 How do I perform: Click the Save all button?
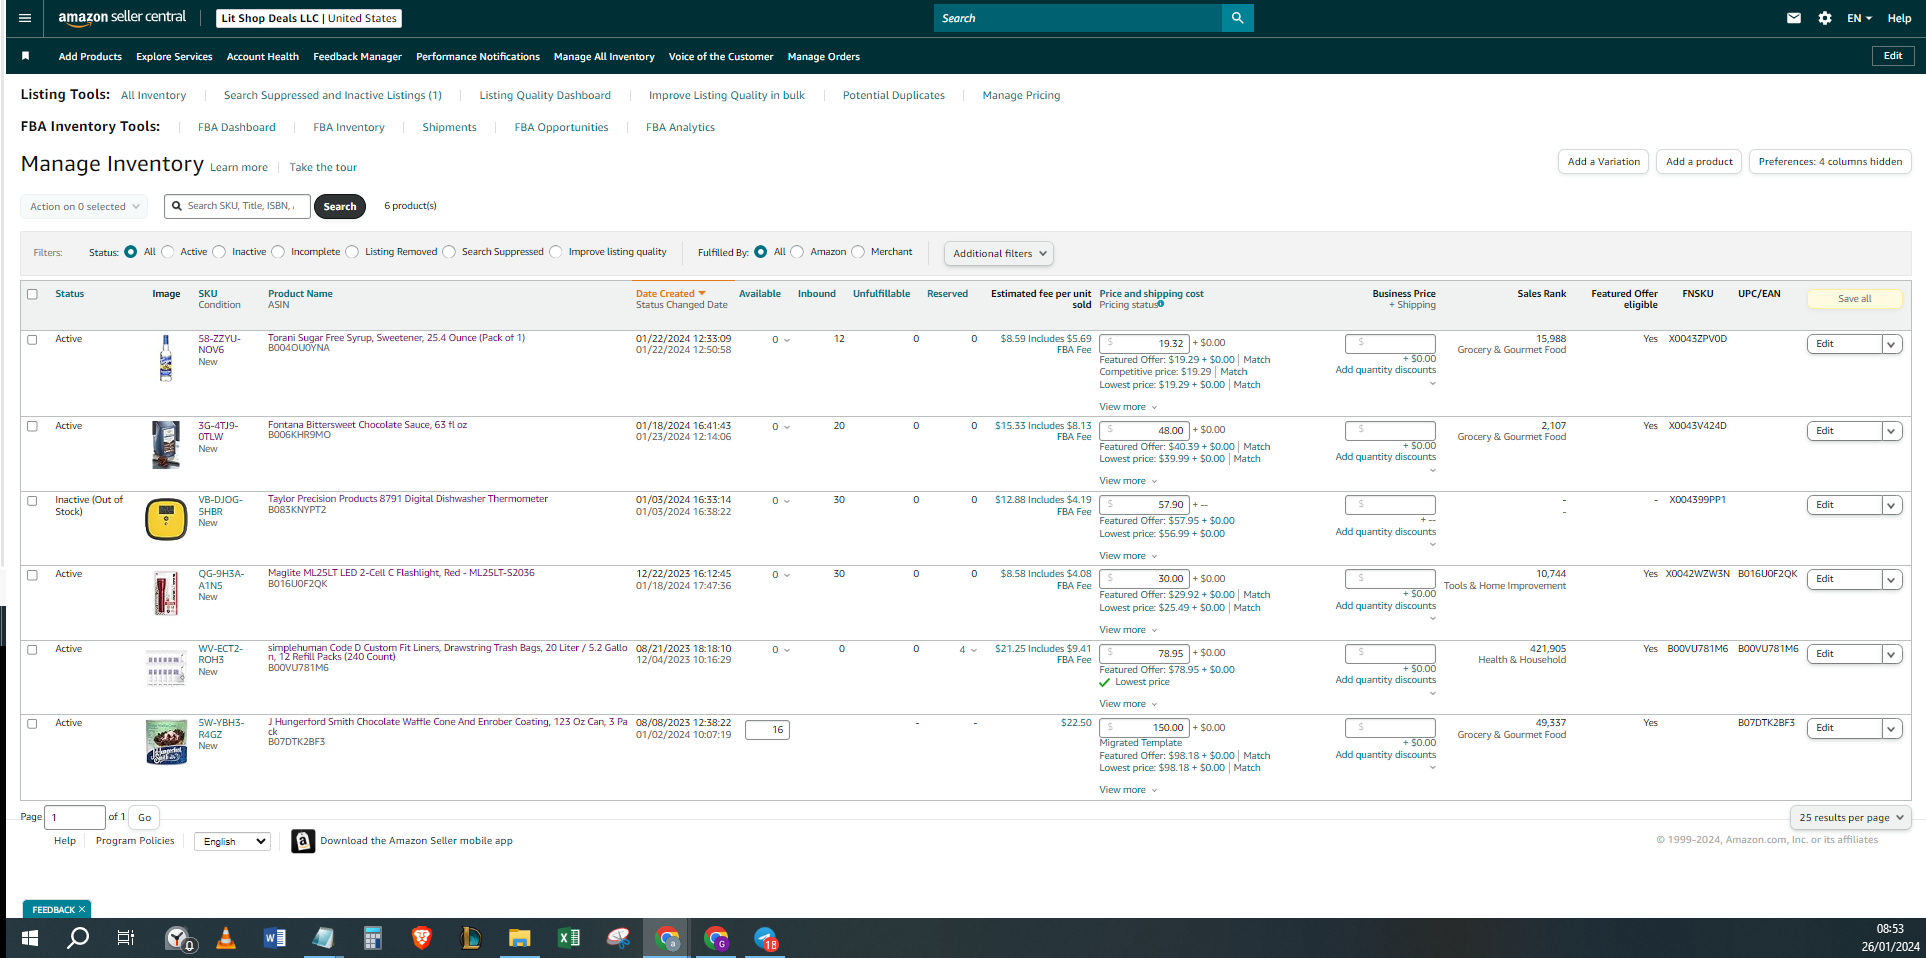pyautogui.click(x=1855, y=299)
